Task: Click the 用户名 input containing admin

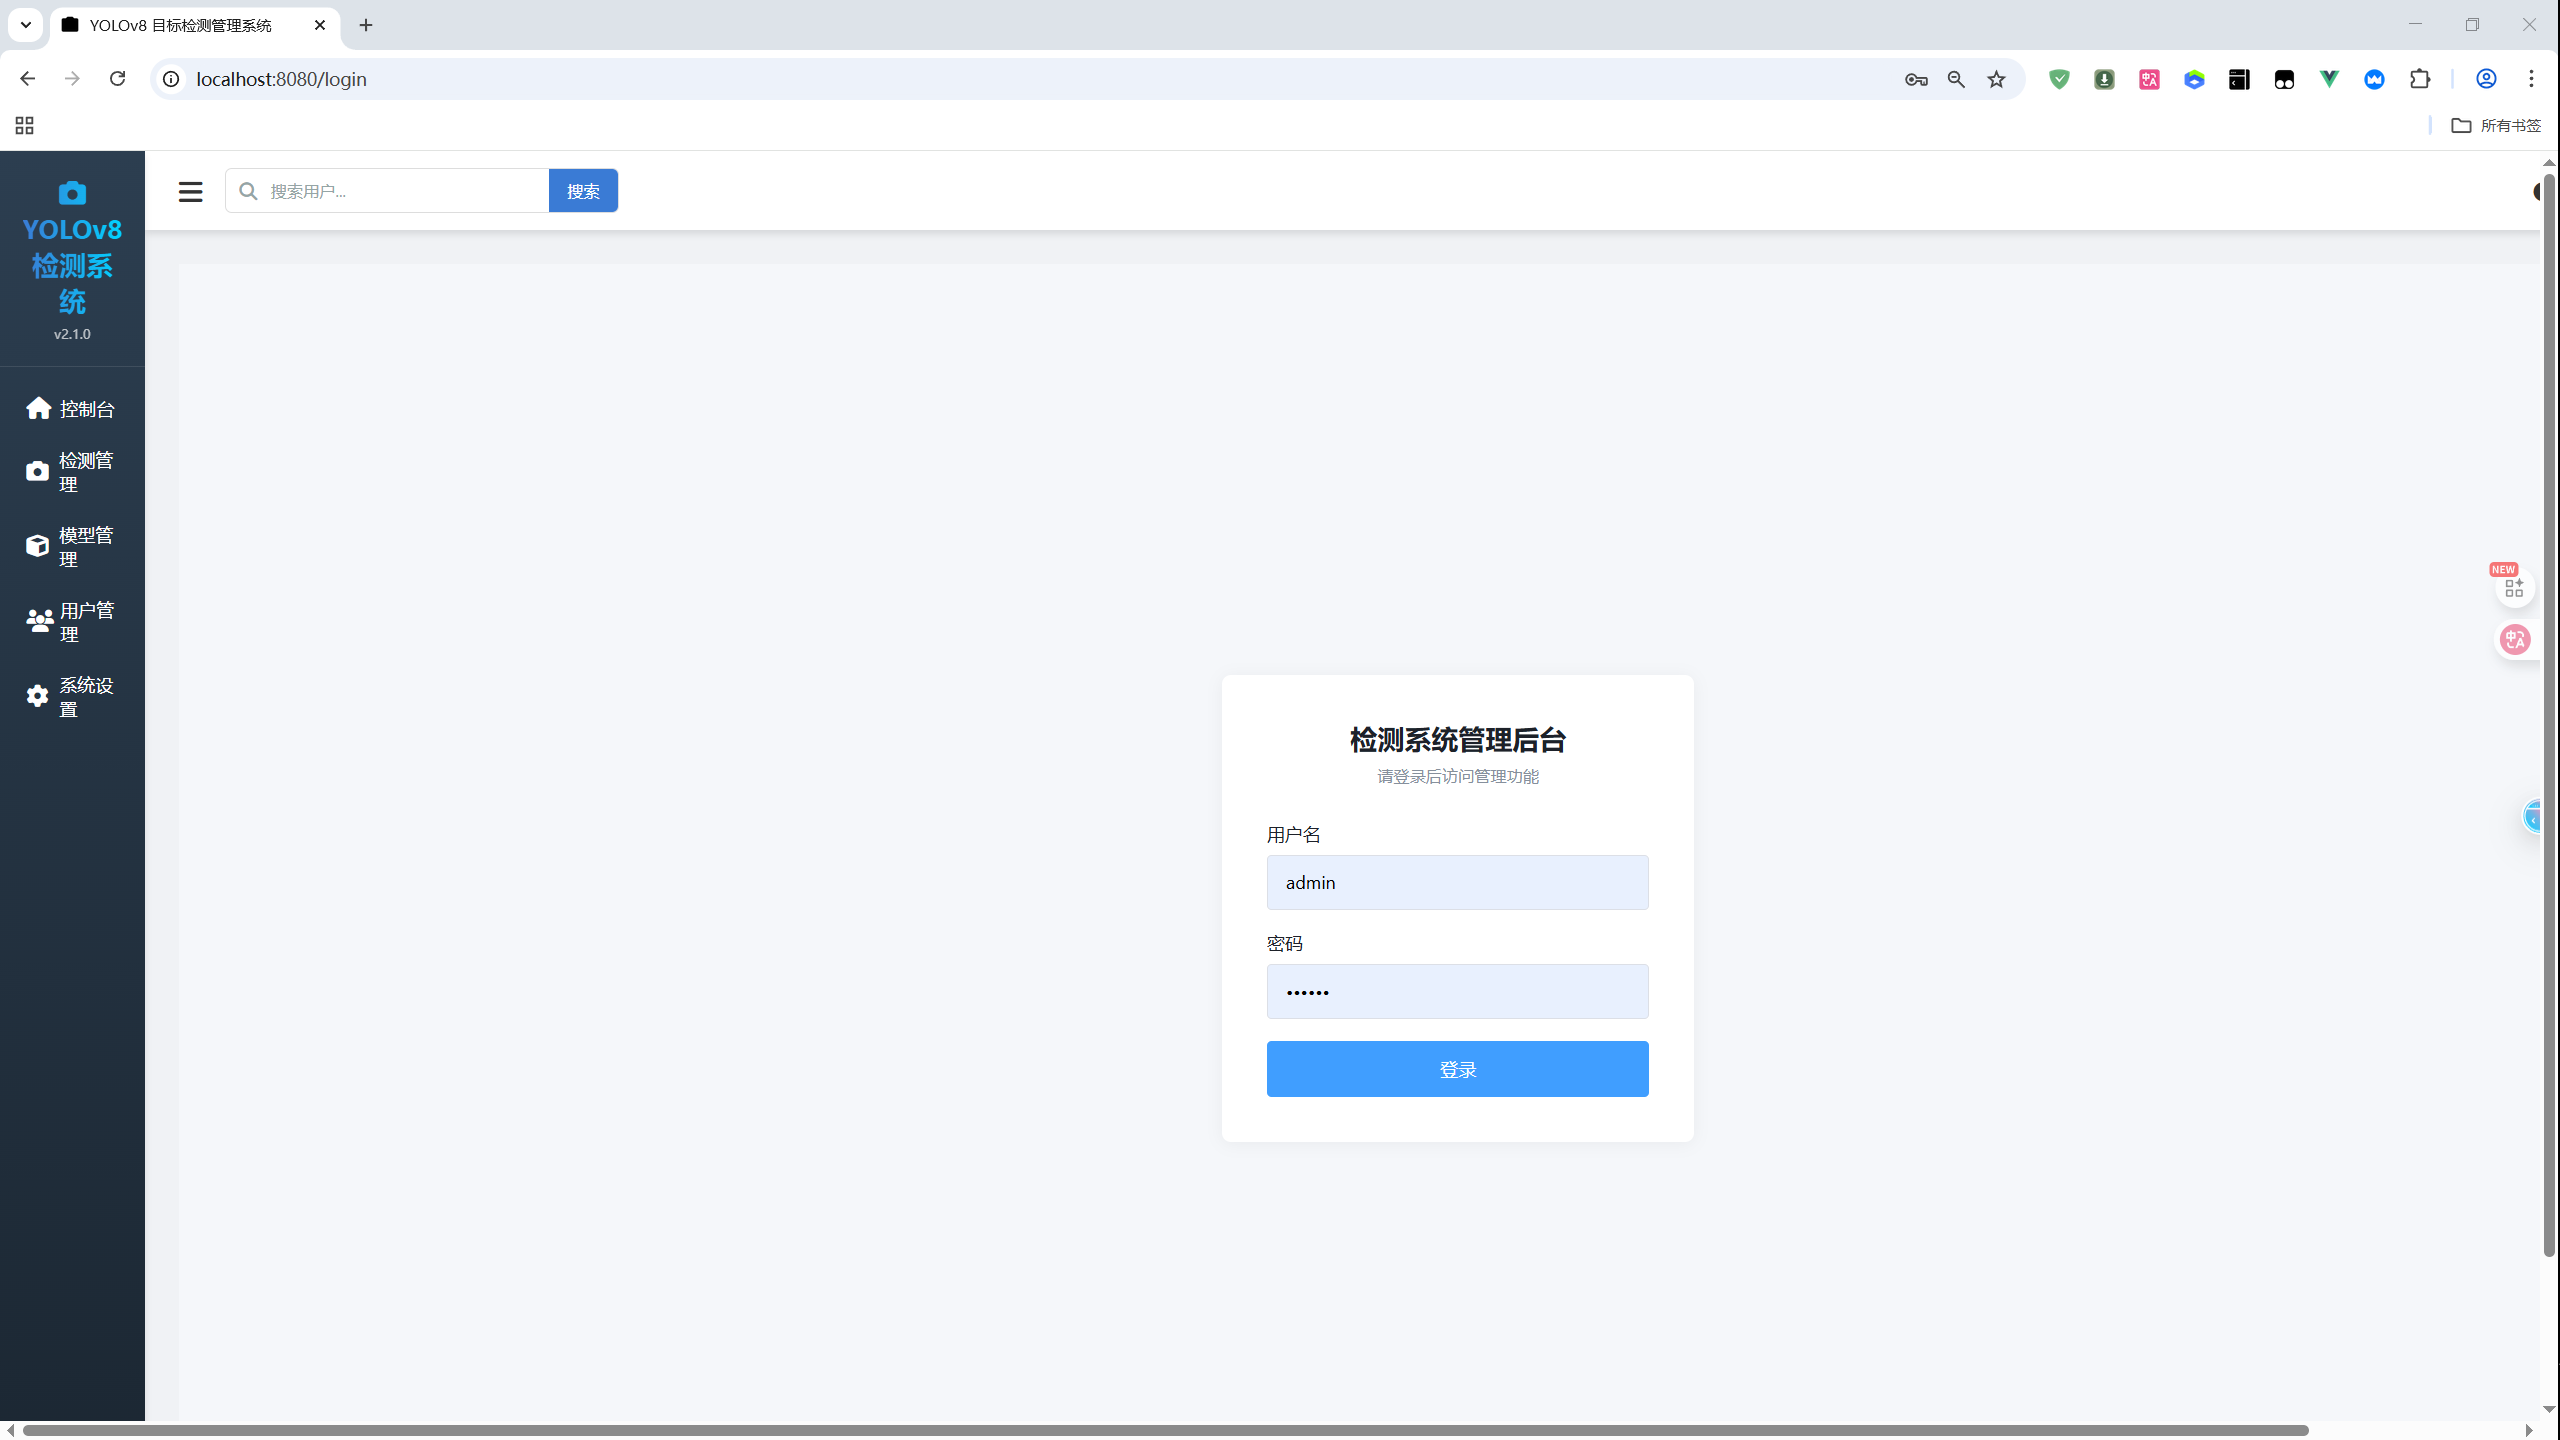Action: coord(1457,882)
